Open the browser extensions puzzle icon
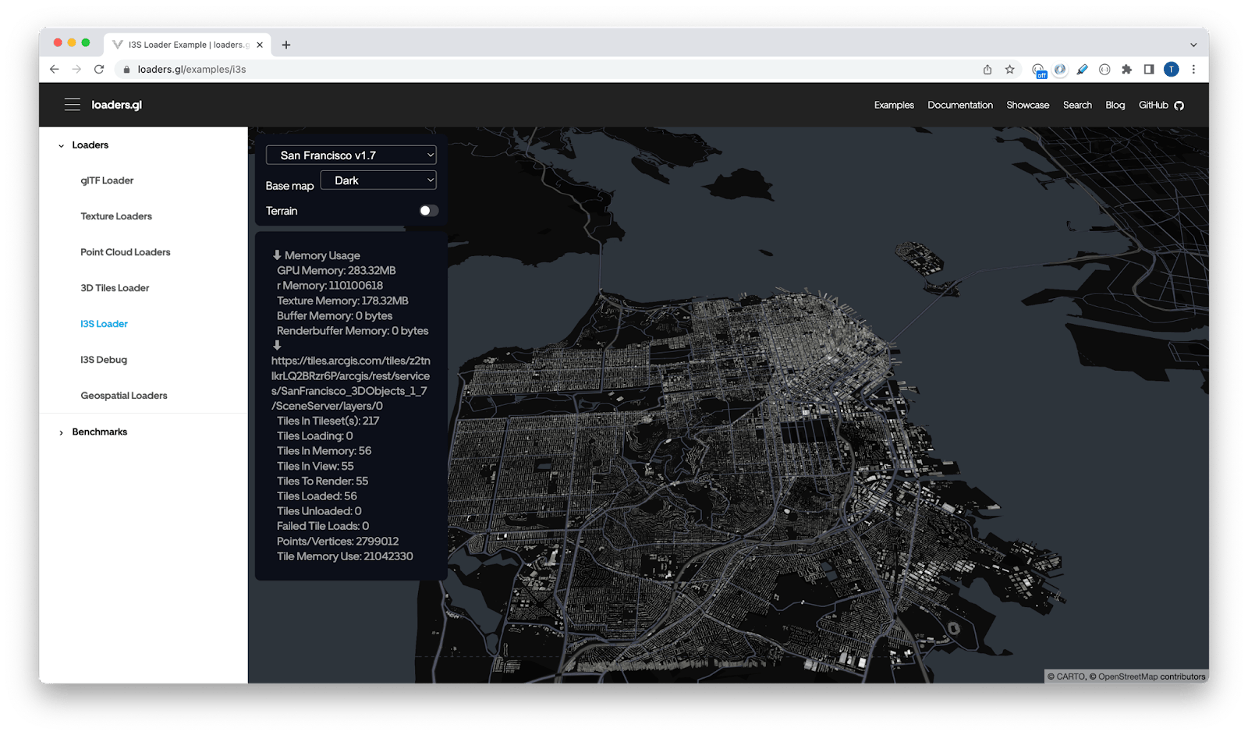 [1126, 69]
